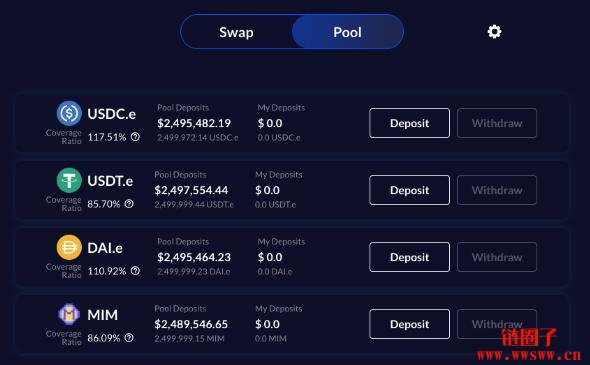Image resolution: width=590 pixels, height=365 pixels.
Task: Open MIM coverage ratio help icon
Action: pyautogui.click(x=129, y=338)
